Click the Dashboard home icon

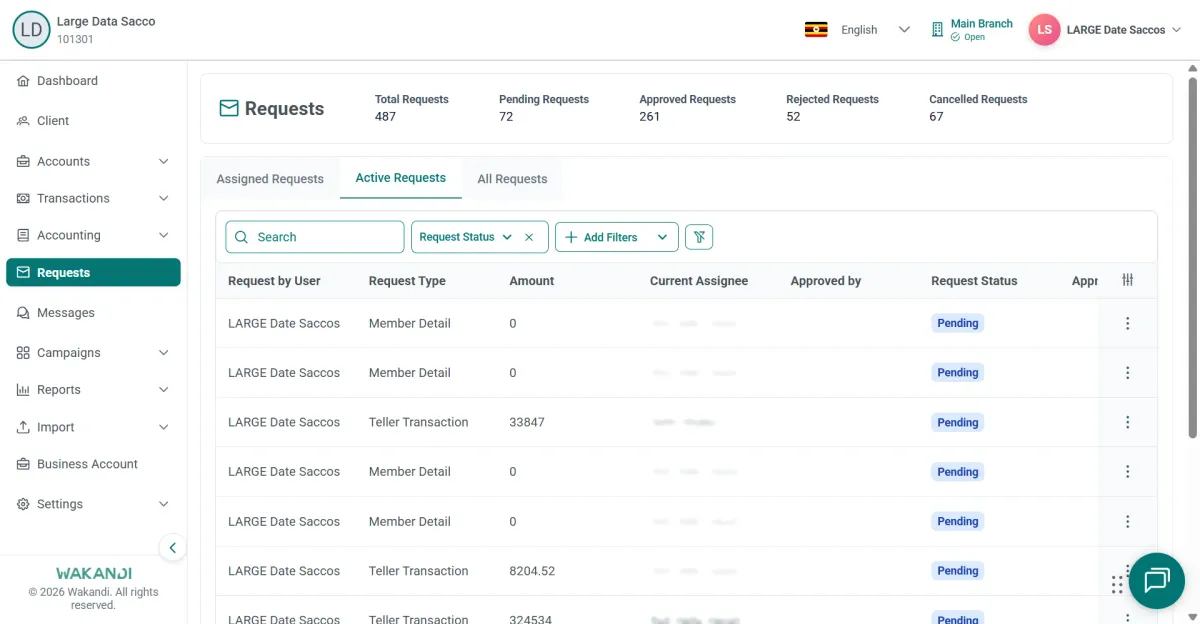(x=23, y=81)
